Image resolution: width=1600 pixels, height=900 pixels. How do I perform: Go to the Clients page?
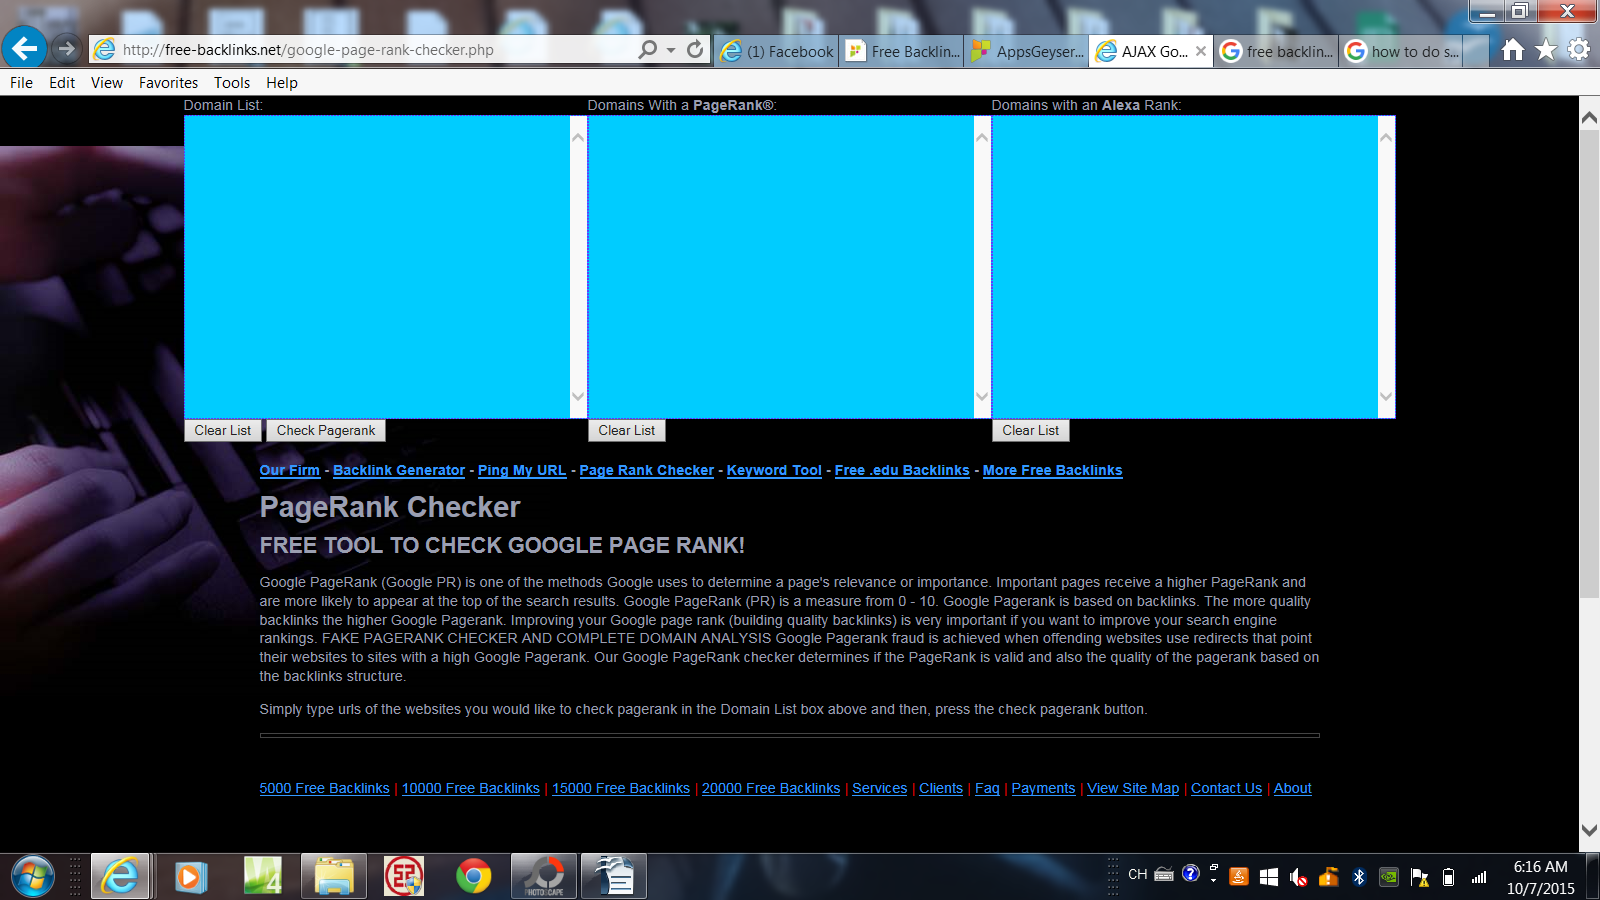(941, 788)
